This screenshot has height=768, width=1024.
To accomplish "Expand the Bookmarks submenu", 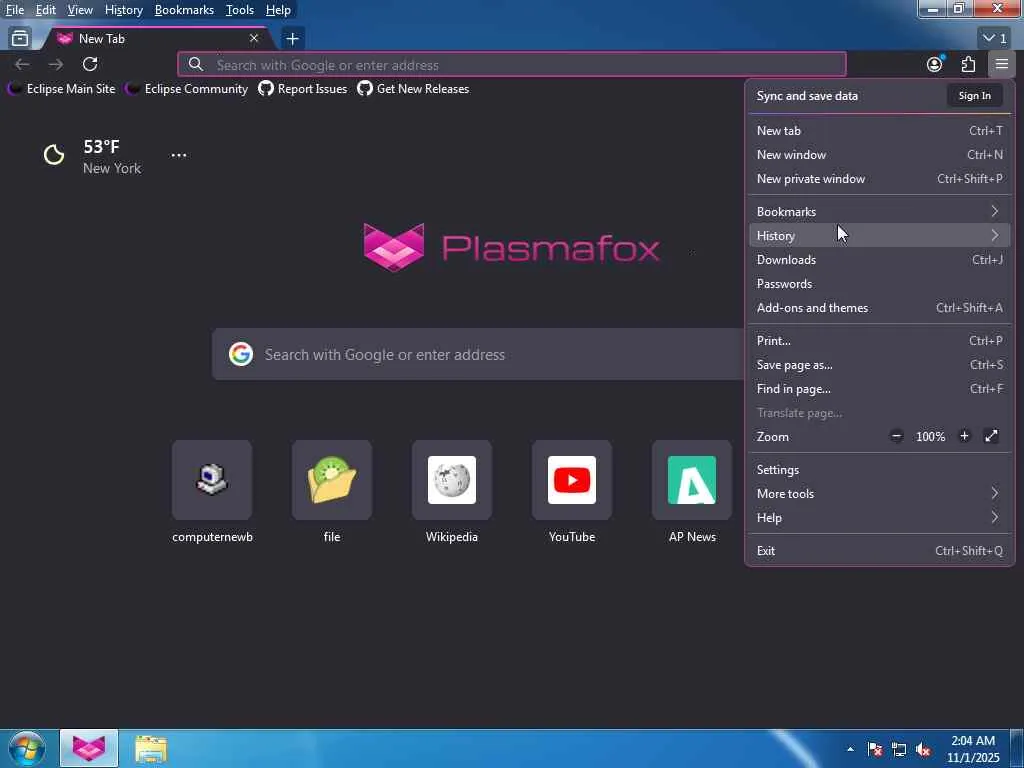I will point(880,212).
